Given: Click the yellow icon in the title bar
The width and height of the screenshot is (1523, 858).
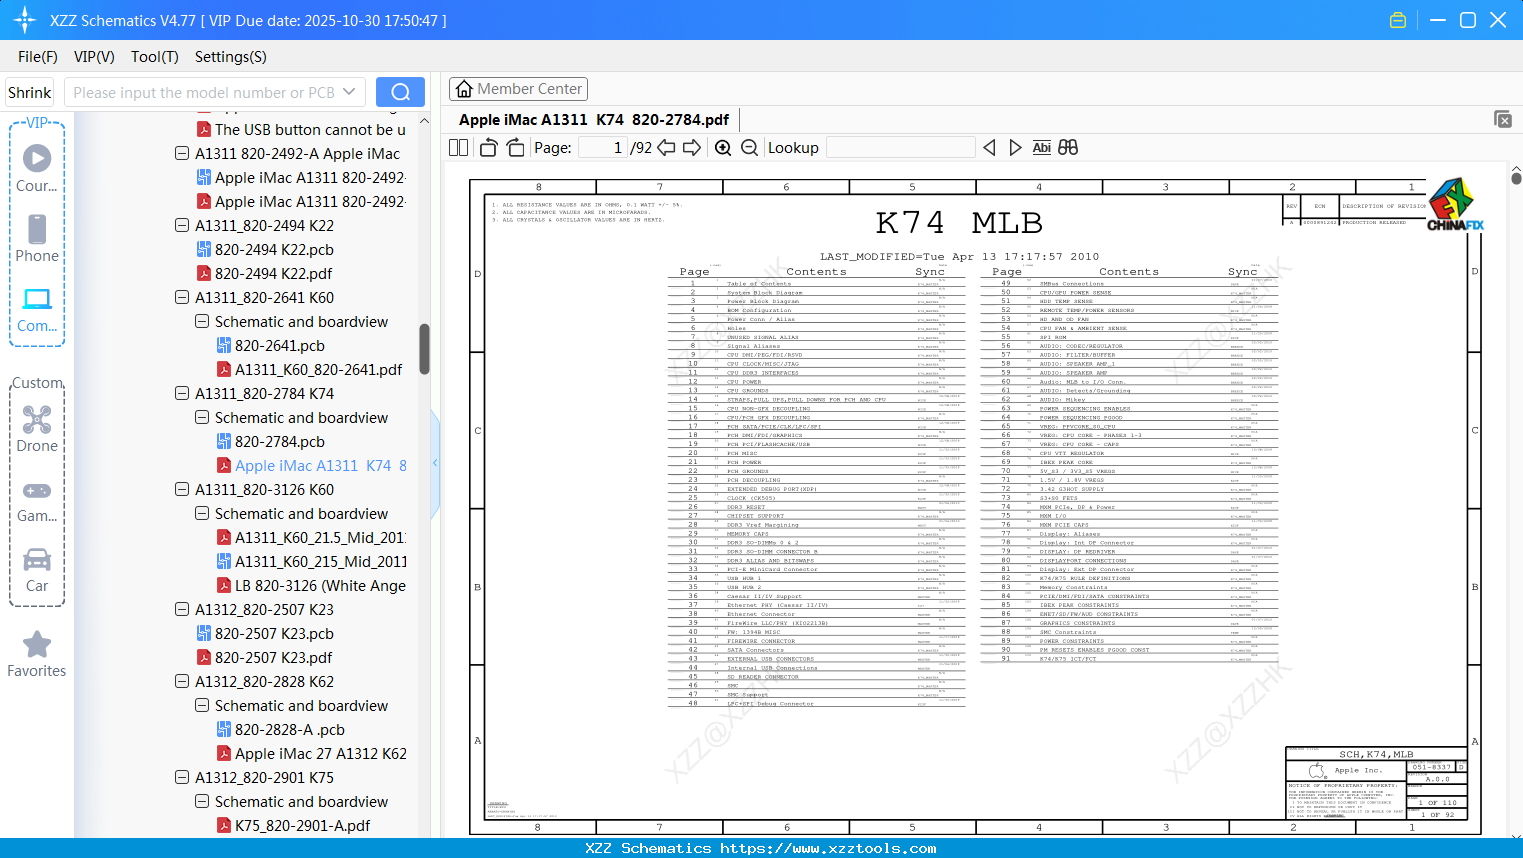Looking at the screenshot, I should (x=1398, y=20).
